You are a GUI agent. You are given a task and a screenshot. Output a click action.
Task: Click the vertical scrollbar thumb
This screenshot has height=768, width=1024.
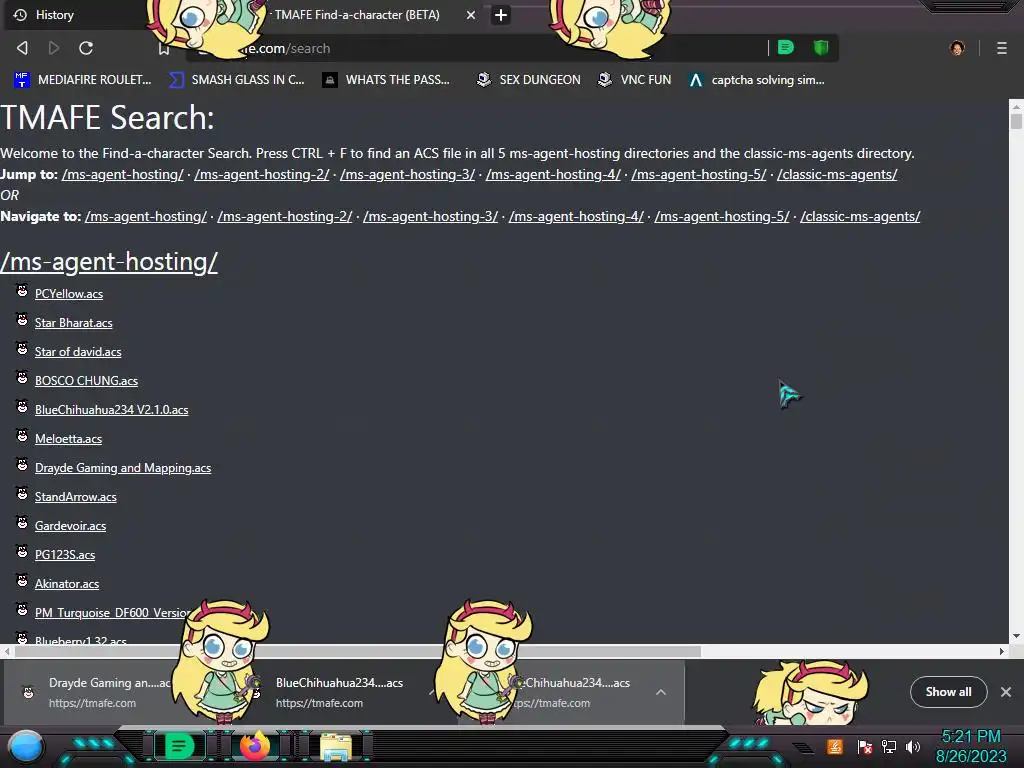1016,121
